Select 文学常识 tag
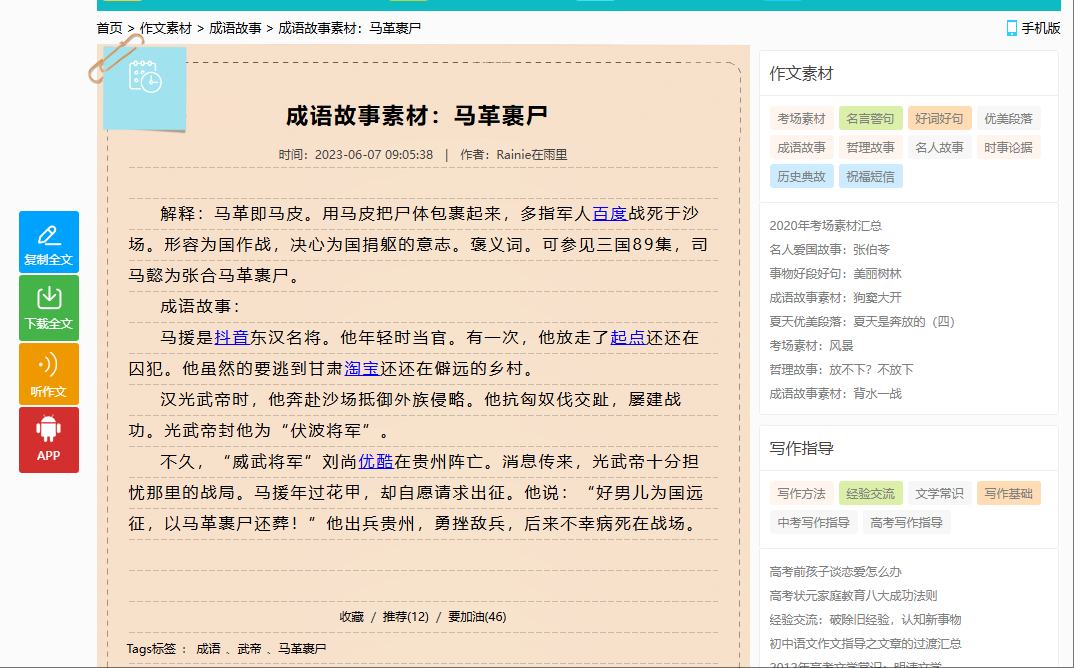 (x=940, y=493)
